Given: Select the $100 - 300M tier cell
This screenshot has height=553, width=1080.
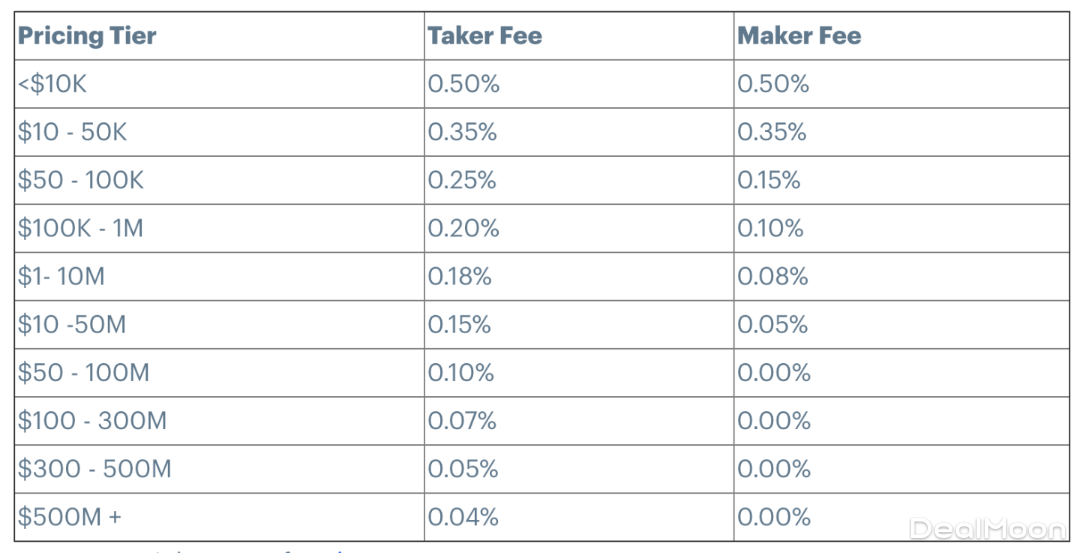Looking at the screenshot, I should coord(92,421).
